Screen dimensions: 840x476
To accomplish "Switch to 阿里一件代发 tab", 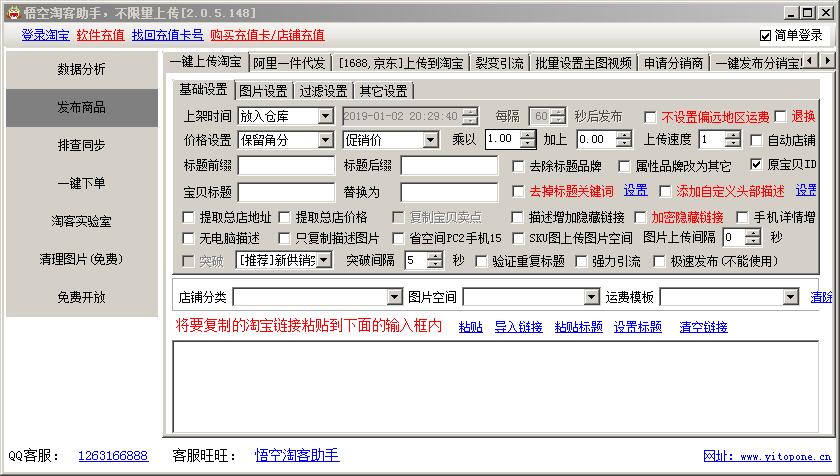I will [x=289, y=63].
